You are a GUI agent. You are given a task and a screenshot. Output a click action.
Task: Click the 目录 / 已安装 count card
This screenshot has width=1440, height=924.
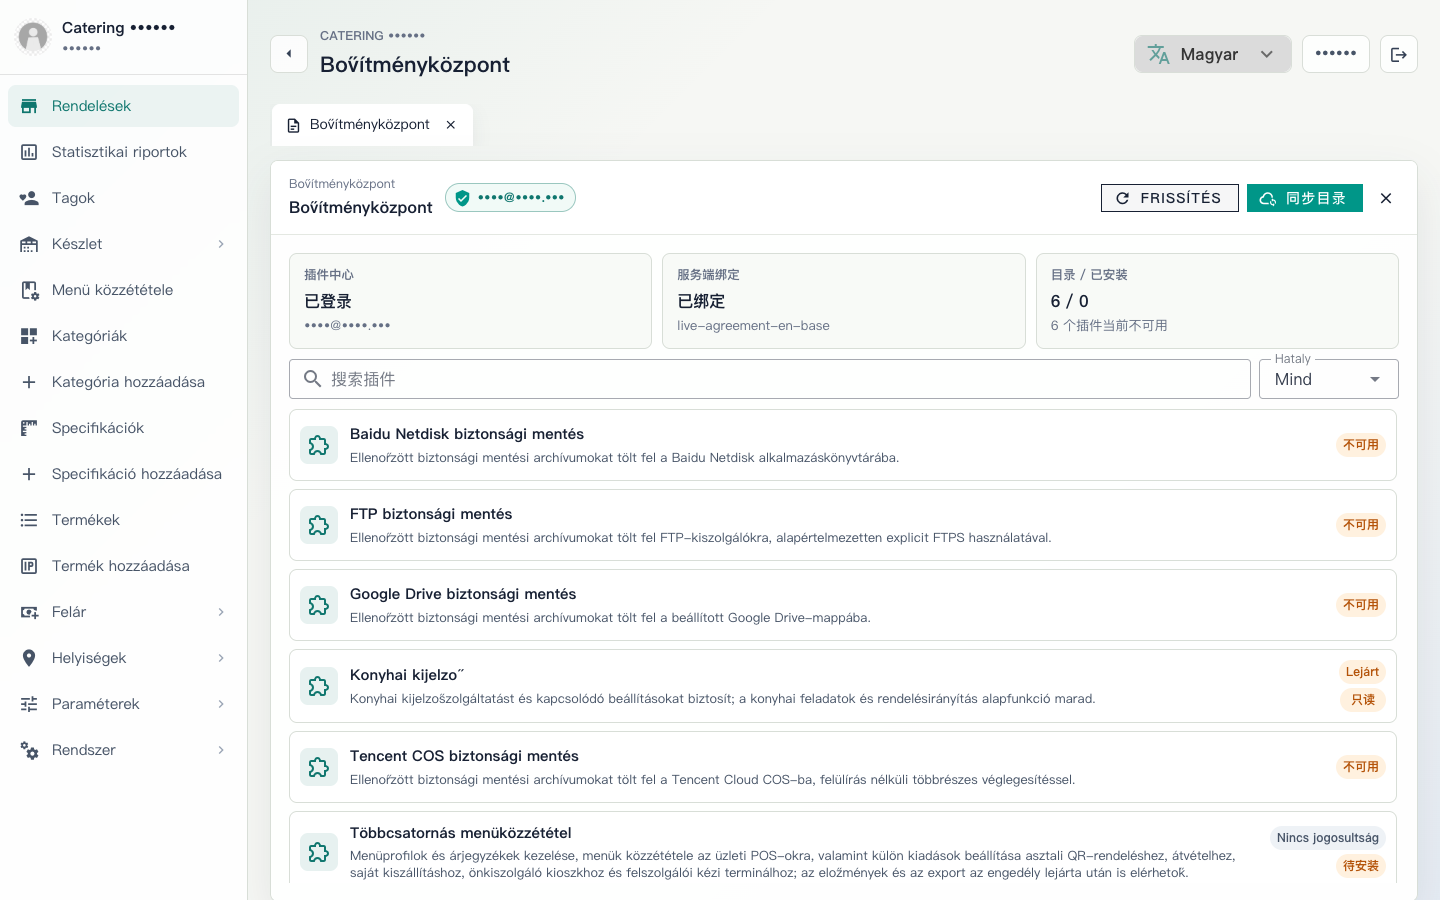[x=1217, y=301]
